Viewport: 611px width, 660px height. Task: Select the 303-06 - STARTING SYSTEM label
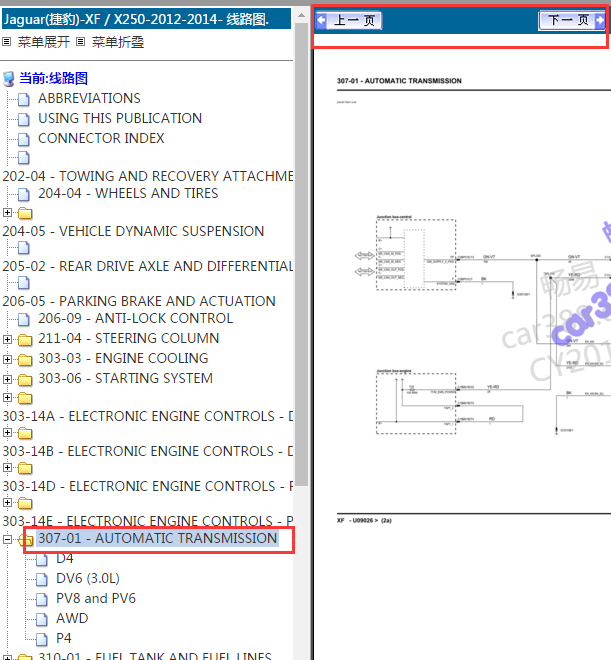click(125, 378)
